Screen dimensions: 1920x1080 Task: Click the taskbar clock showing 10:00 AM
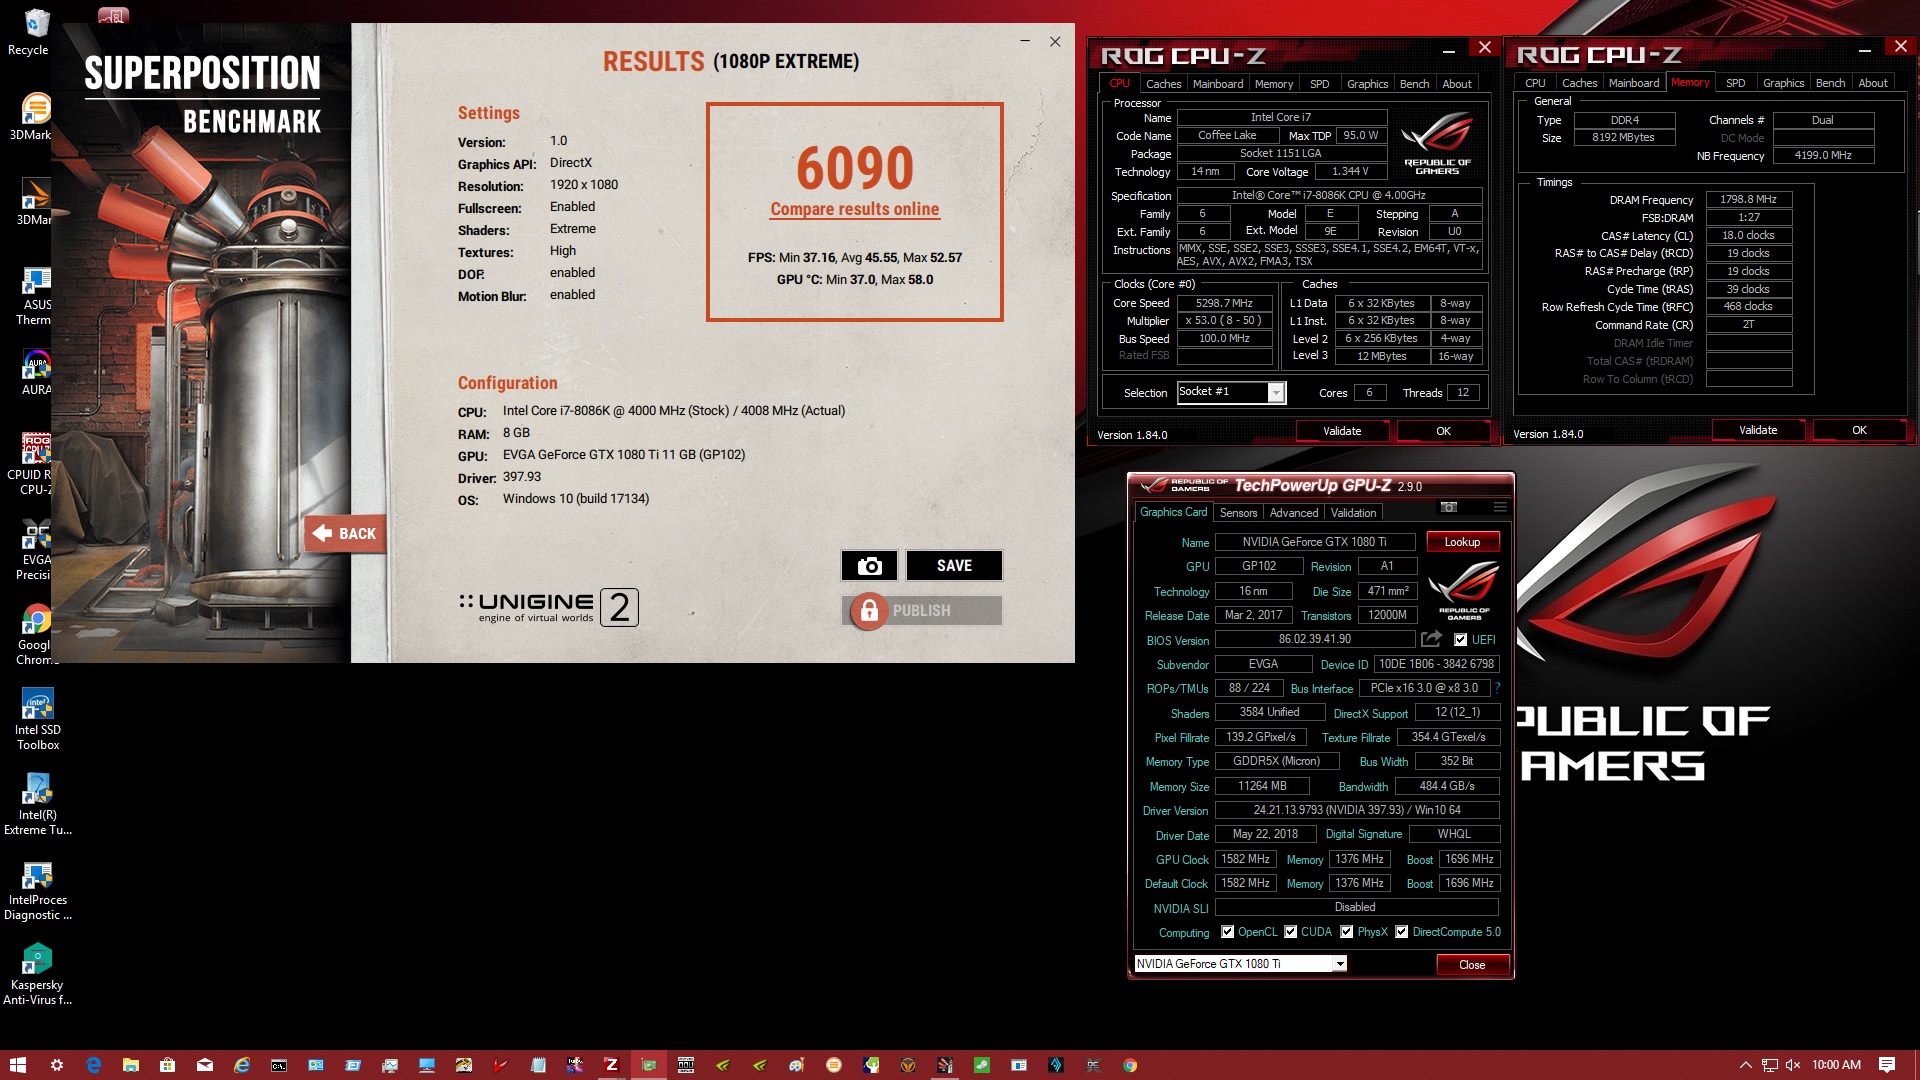[x=1836, y=1065]
